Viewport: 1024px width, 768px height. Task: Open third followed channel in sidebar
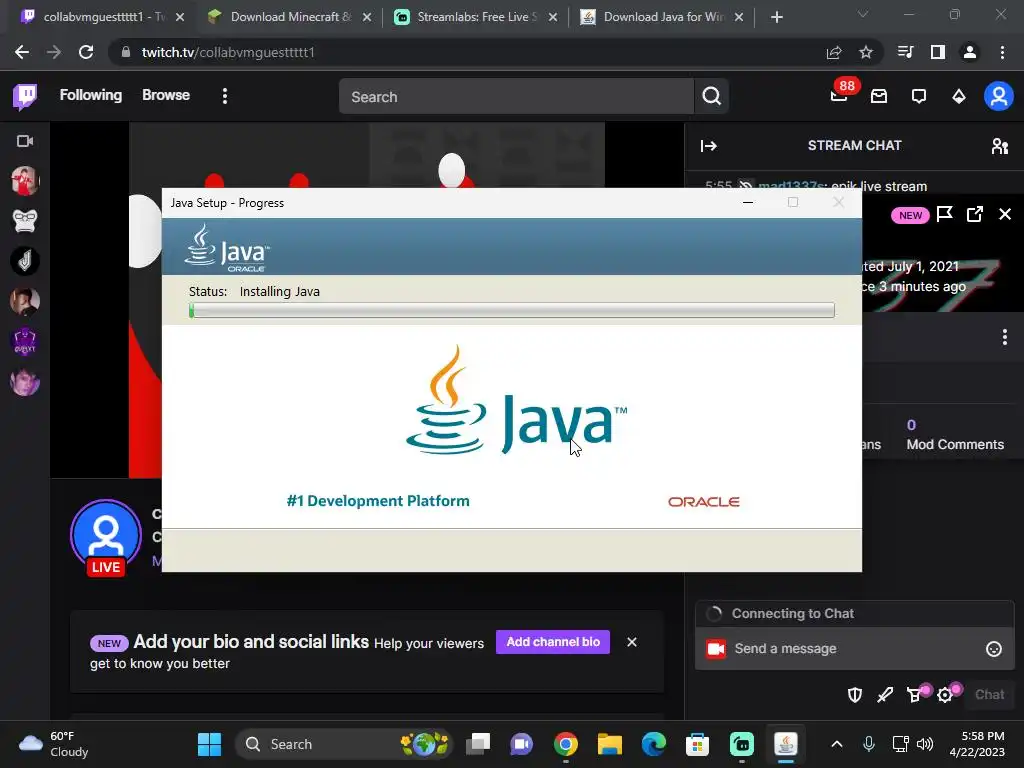[x=25, y=261]
